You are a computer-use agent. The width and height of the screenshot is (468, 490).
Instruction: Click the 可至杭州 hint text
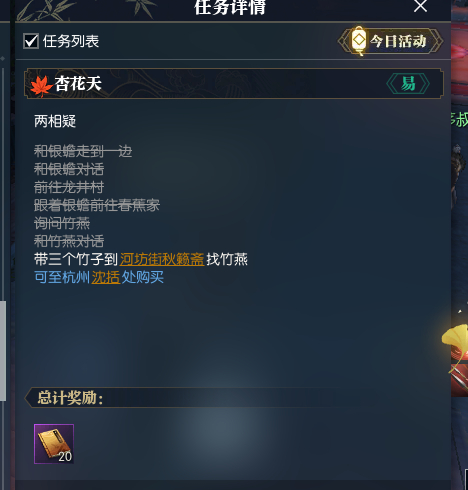[x=62, y=277]
